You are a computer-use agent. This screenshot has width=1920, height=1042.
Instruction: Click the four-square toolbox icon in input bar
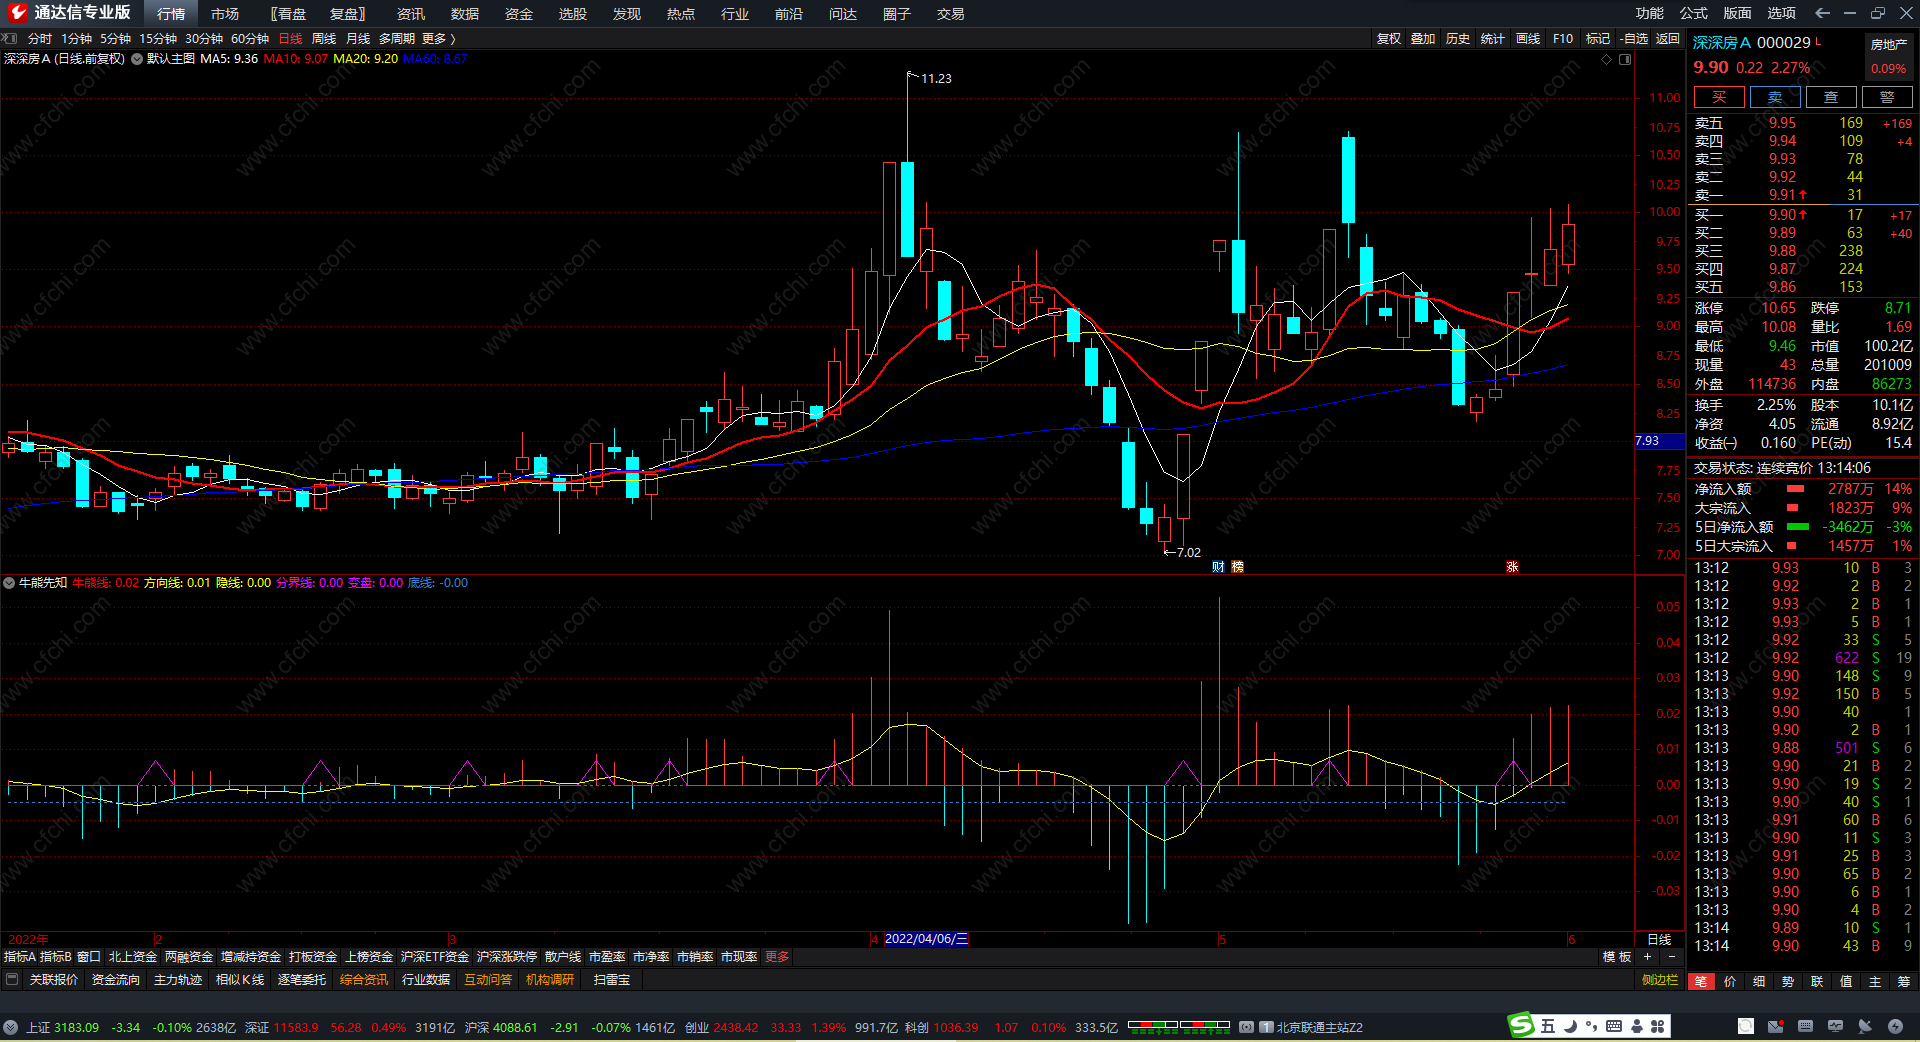1658,1026
